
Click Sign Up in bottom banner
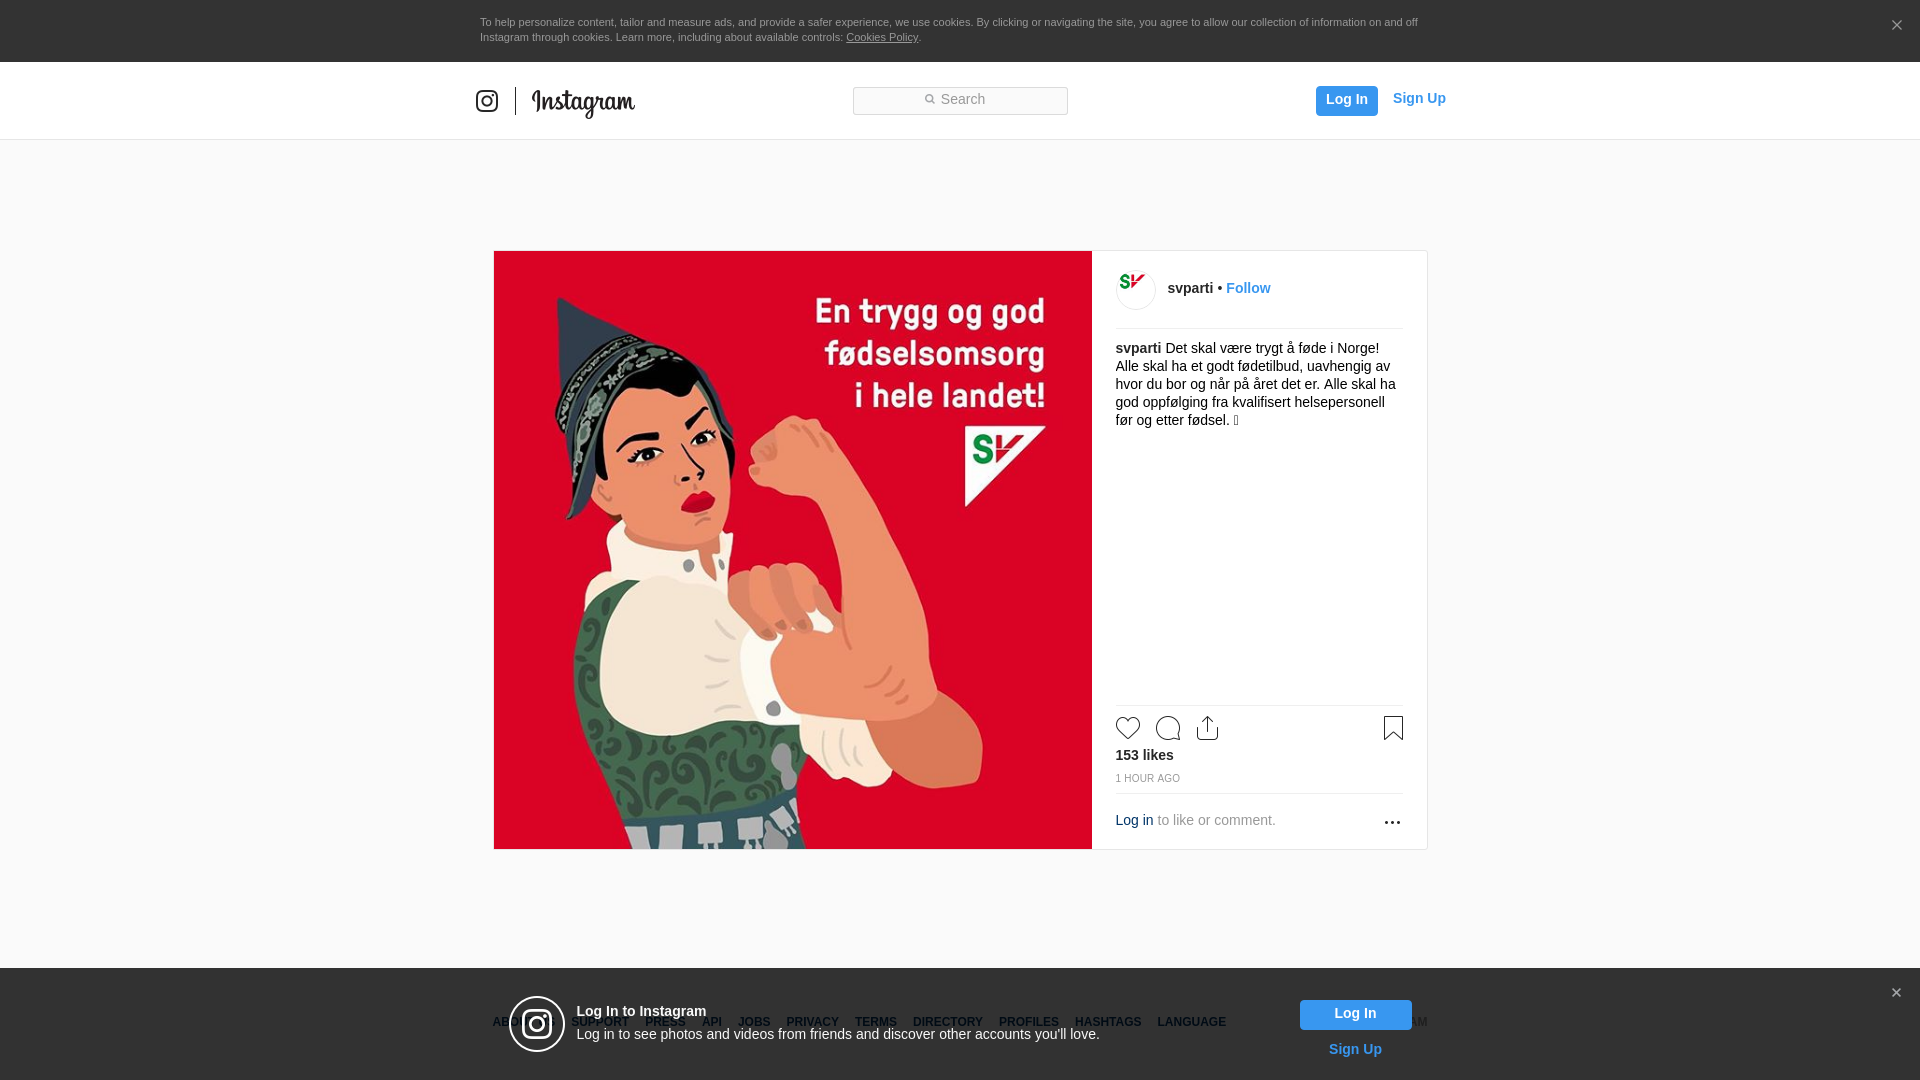pyautogui.click(x=1355, y=1049)
